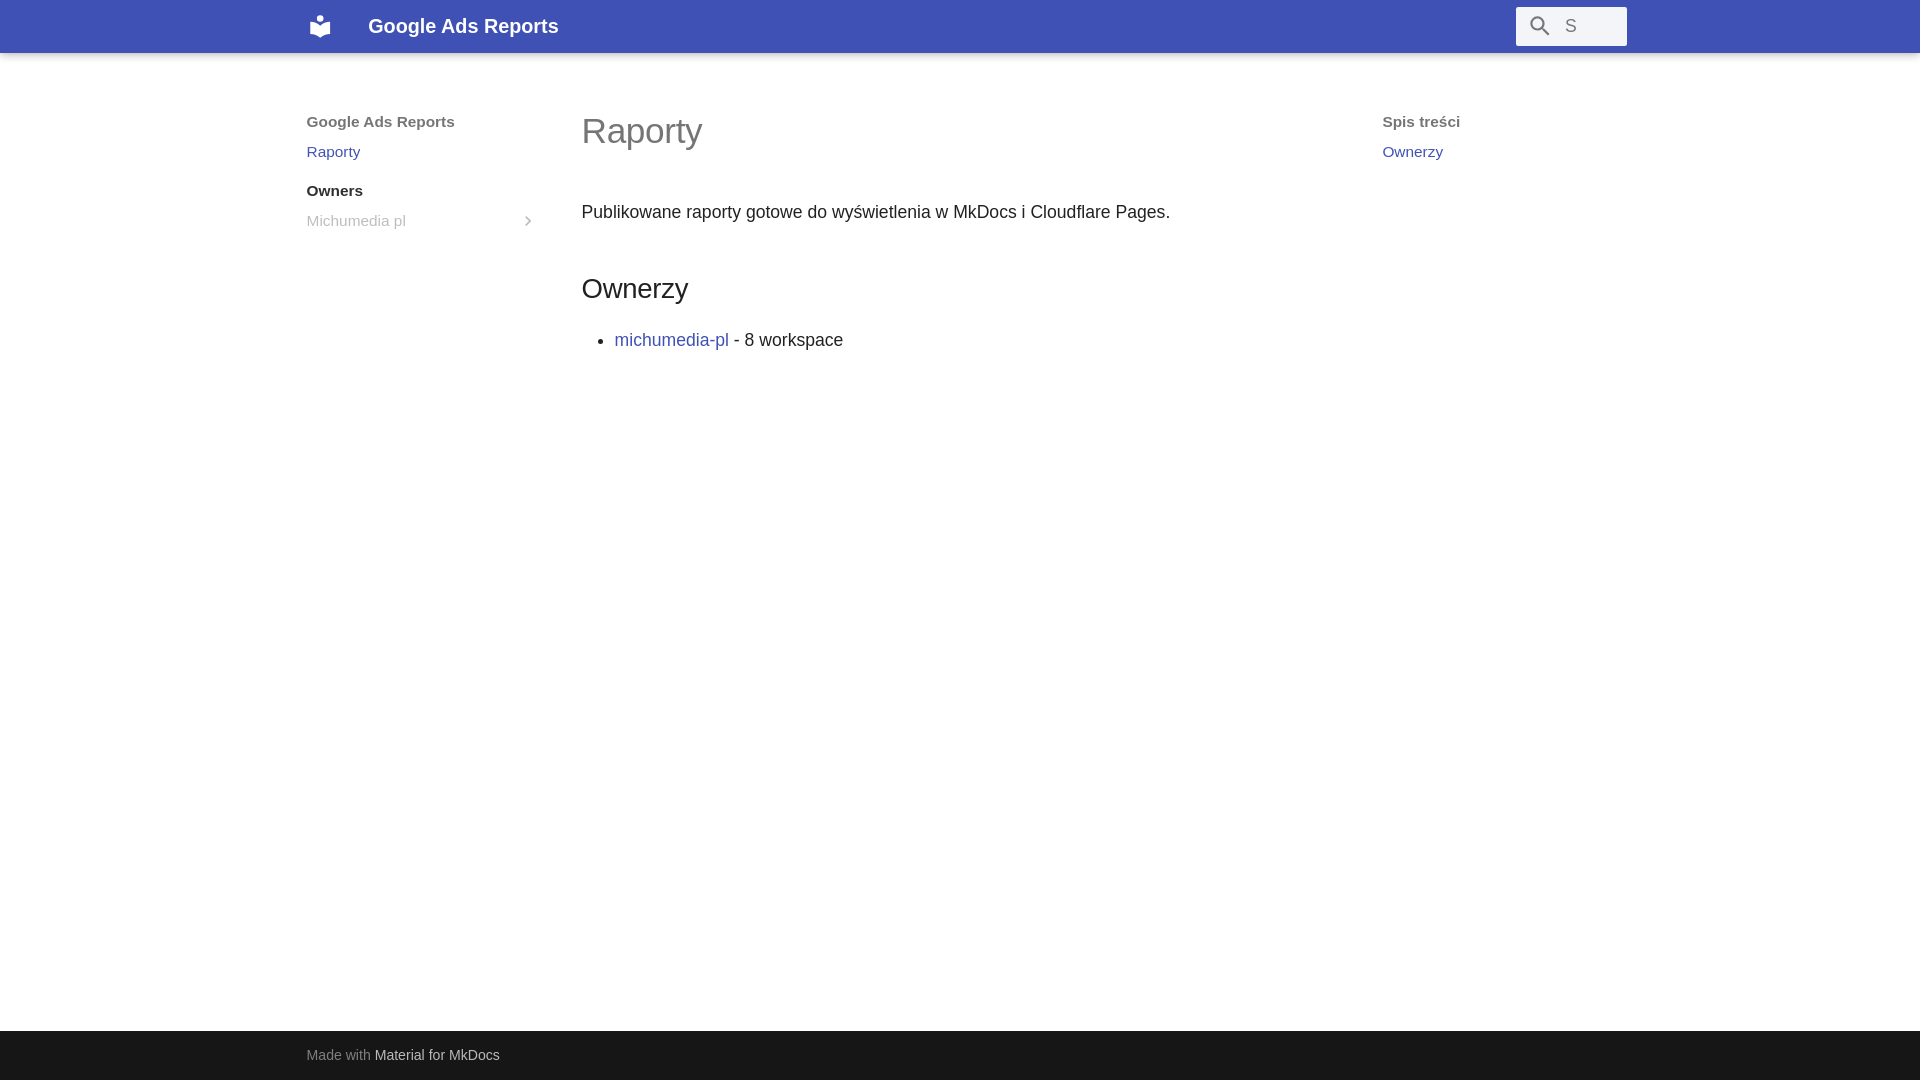The width and height of the screenshot is (1920, 1080).
Task: Open the michumedia-pl owner link
Action: click(671, 340)
